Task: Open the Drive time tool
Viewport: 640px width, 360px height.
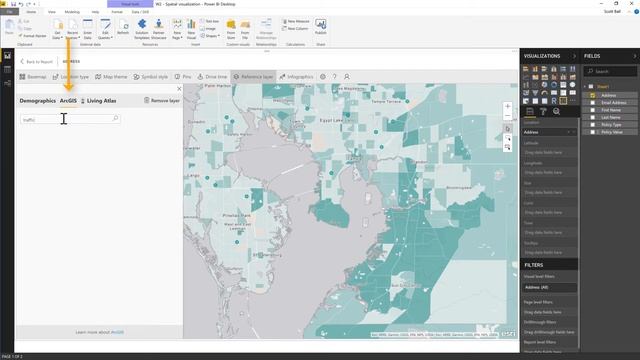Action: point(212,77)
